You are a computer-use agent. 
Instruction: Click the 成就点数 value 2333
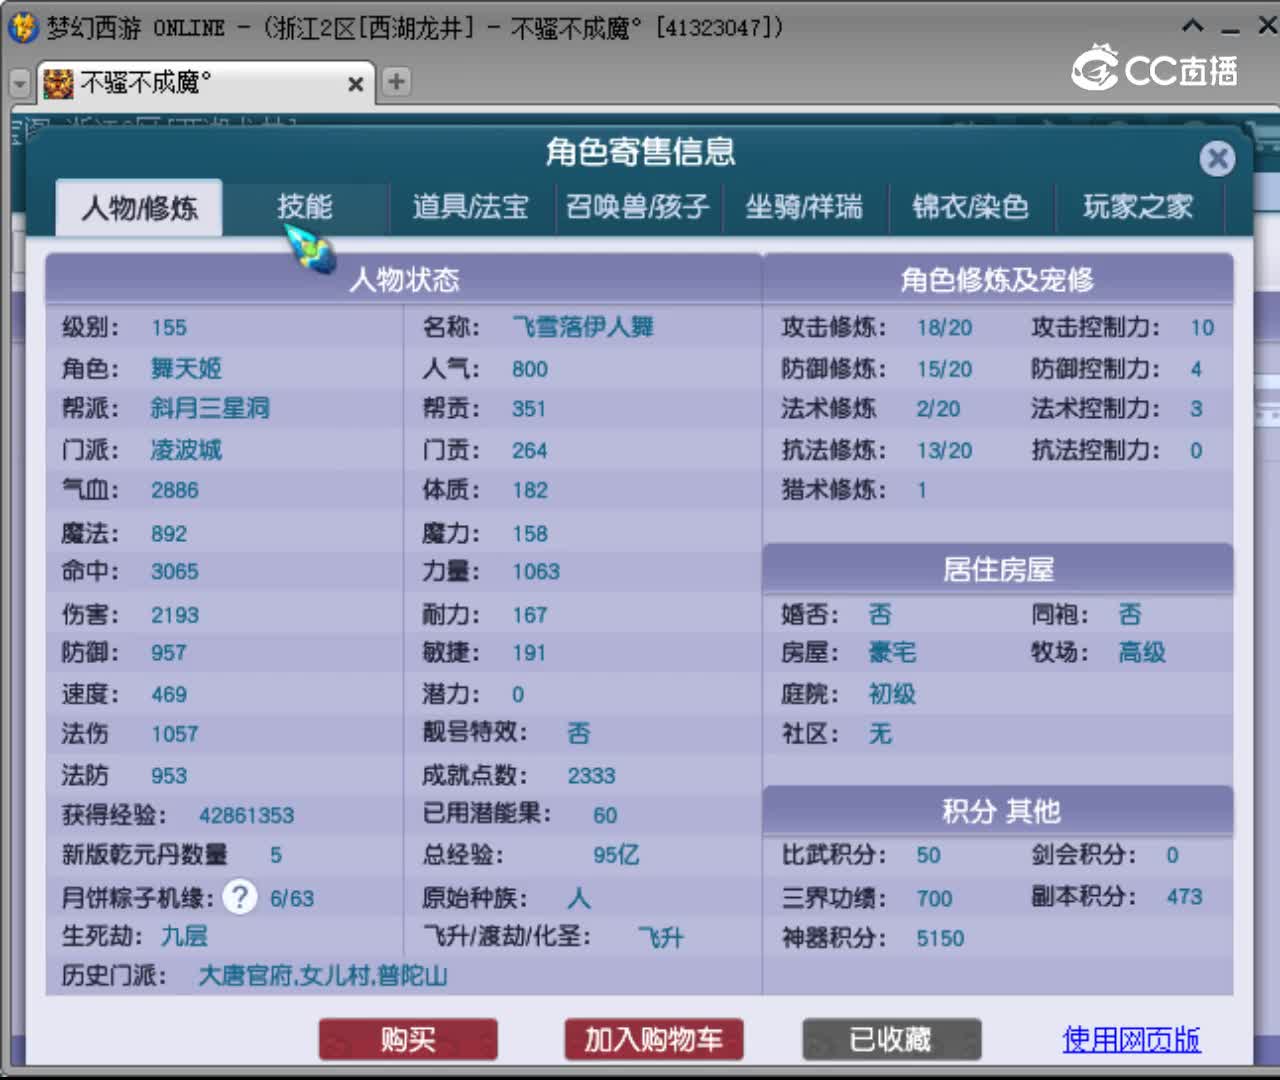pos(591,776)
